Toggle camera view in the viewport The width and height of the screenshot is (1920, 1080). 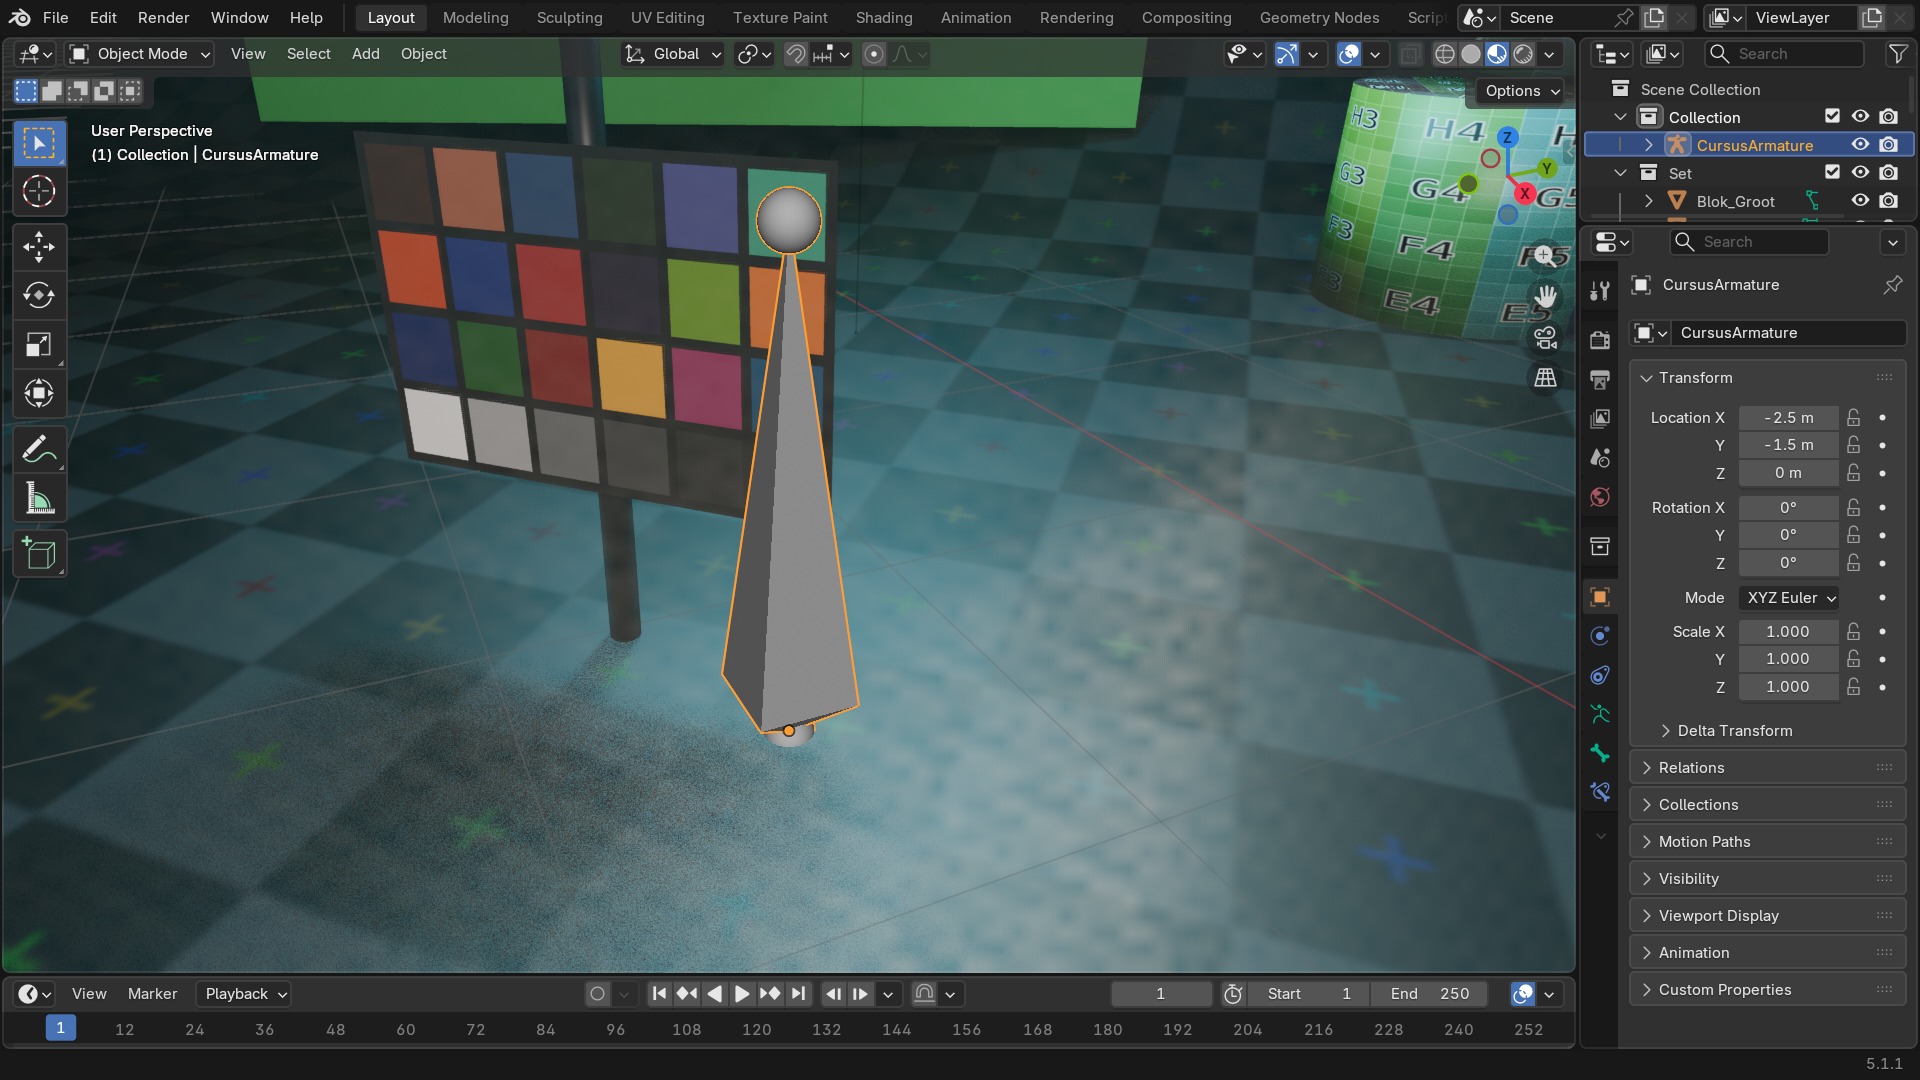[1545, 338]
